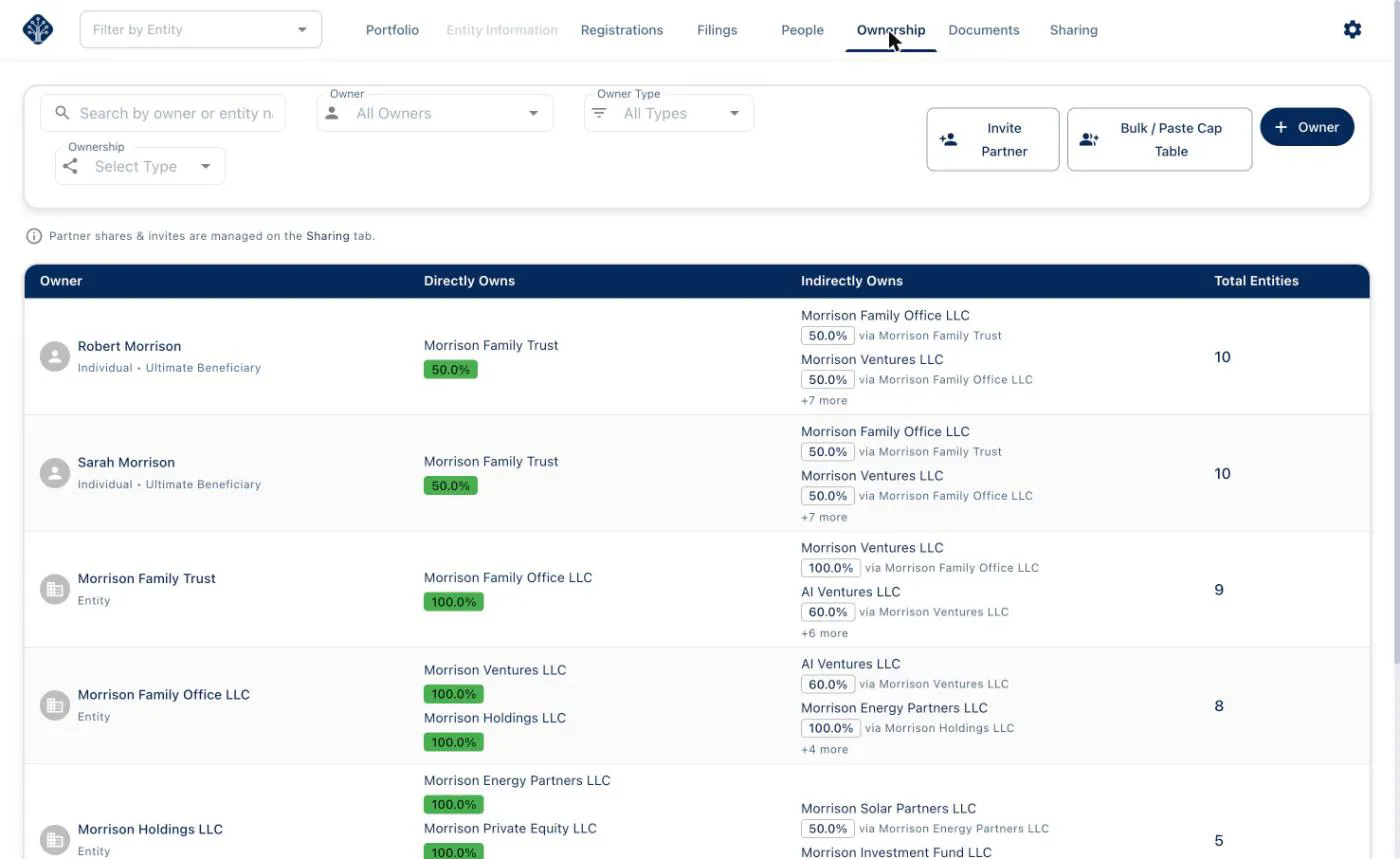Click the Bulk Paste Cap Table group-add icon
This screenshot has width=1400, height=859.
(1089, 140)
